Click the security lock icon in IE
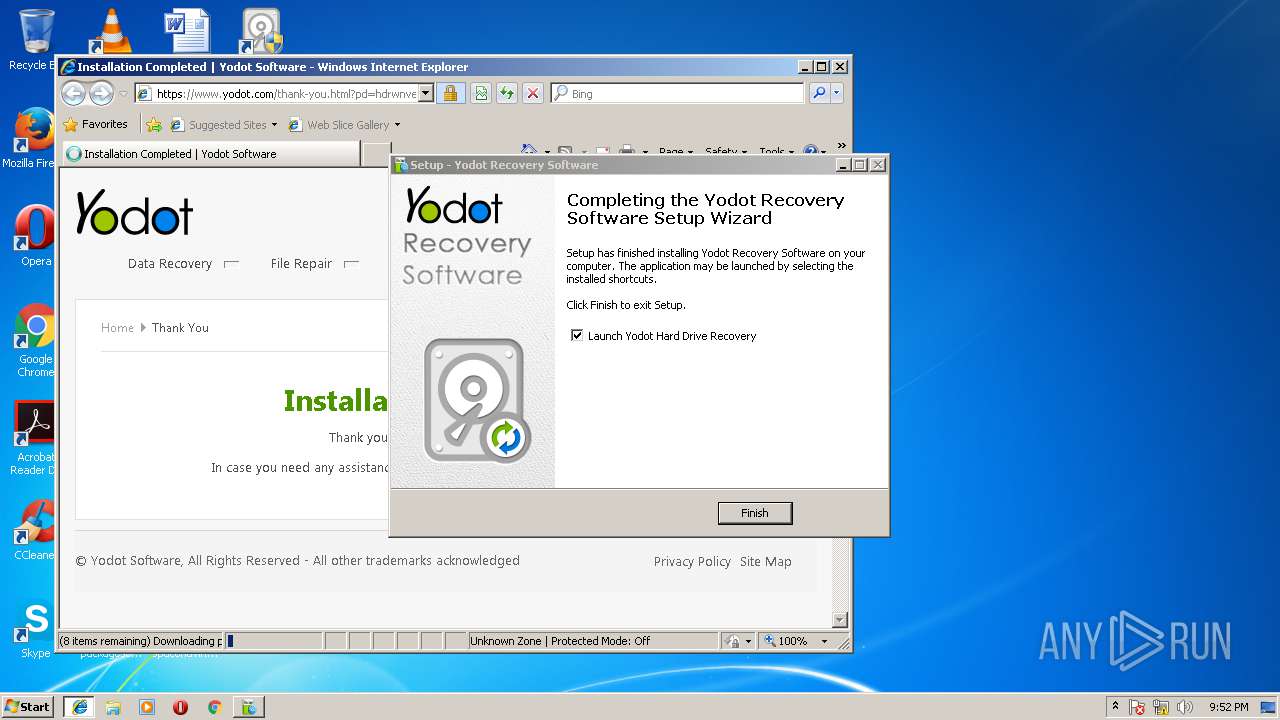This screenshot has width=1280, height=720. tap(450, 94)
